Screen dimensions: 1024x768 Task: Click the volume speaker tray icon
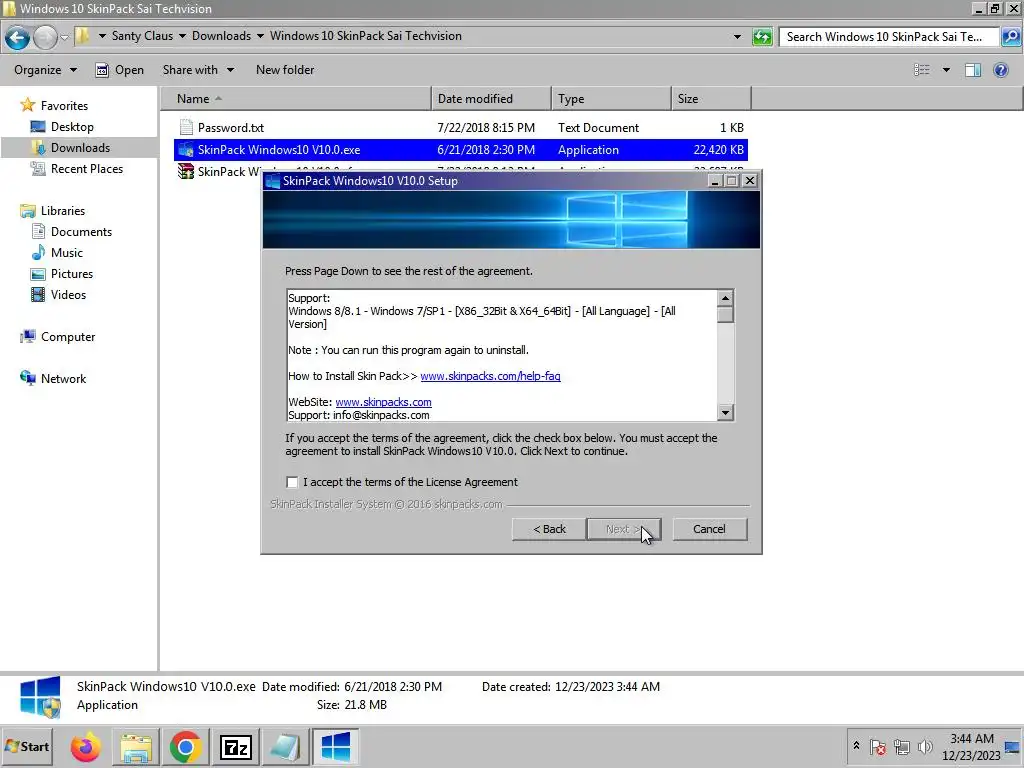click(x=925, y=747)
